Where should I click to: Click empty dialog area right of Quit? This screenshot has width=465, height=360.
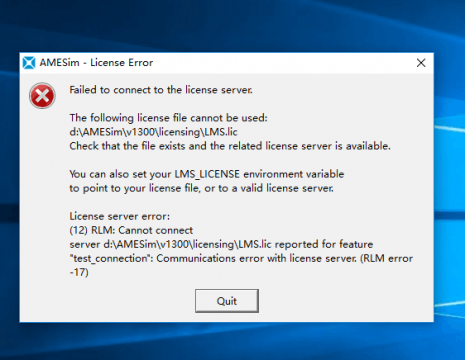(x=343, y=301)
